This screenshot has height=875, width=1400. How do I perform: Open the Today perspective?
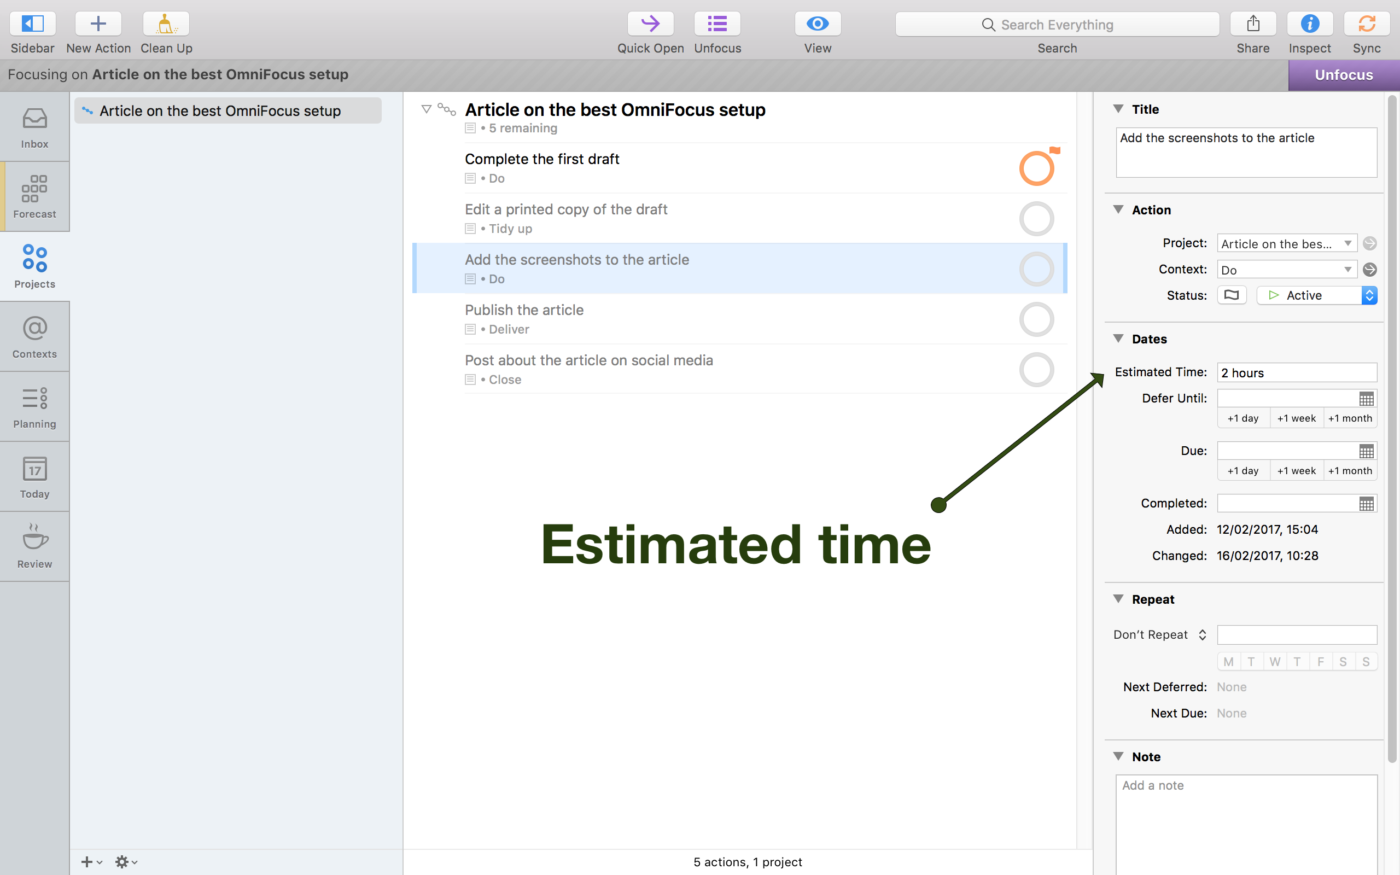35,477
